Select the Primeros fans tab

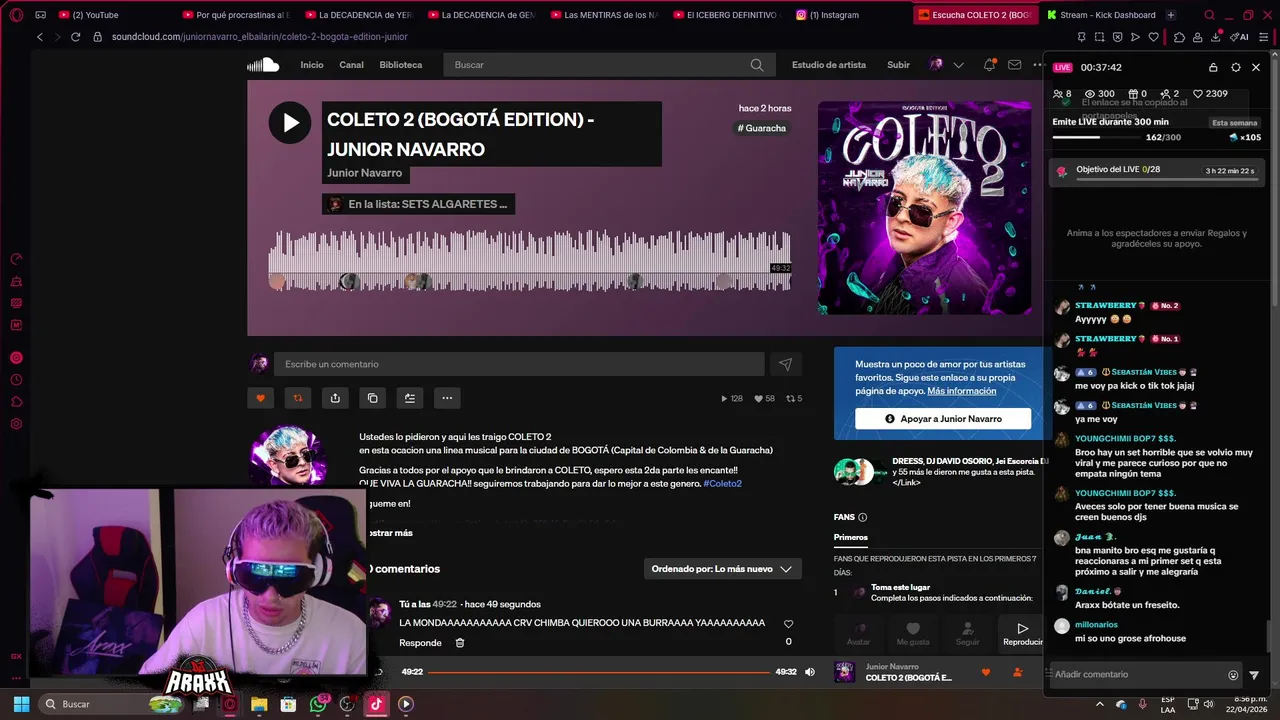pyautogui.click(x=851, y=538)
